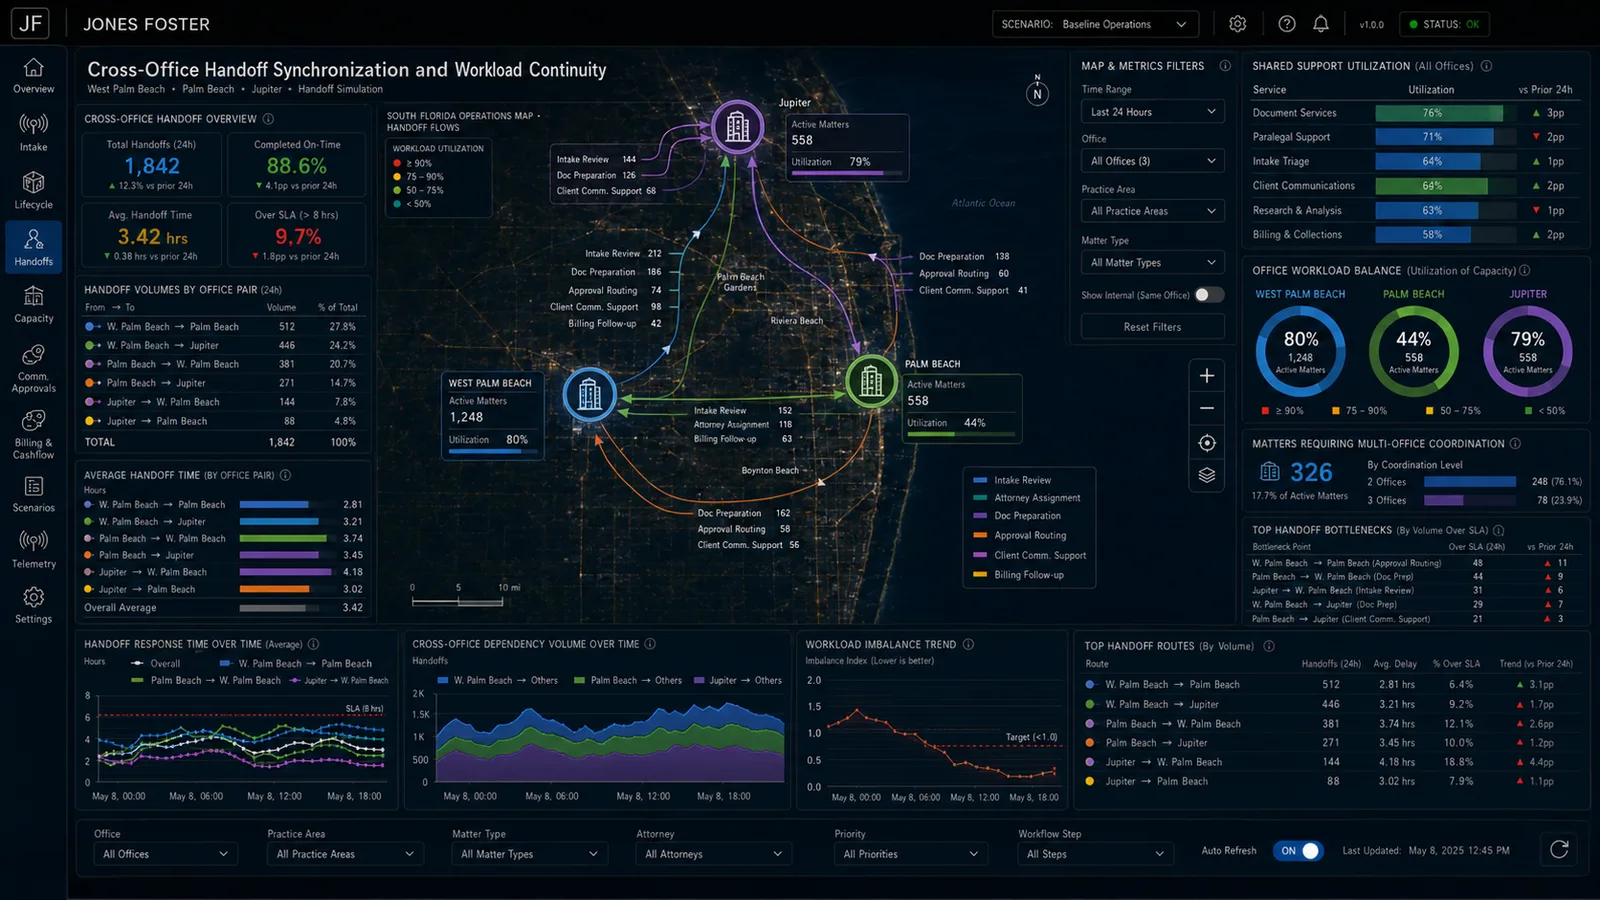The width and height of the screenshot is (1600, 900).
Task: Zoom out on the map
Action: tap(1207, 408)
